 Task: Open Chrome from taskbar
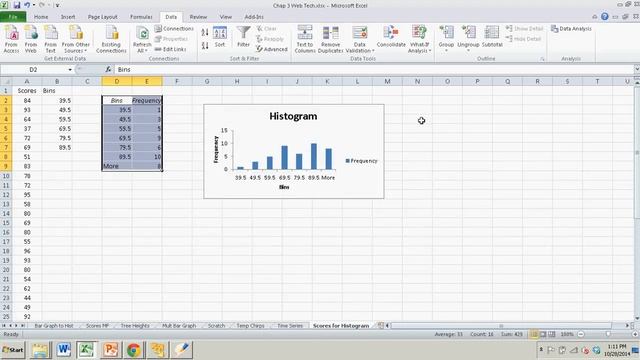click(x=133, y=350)
